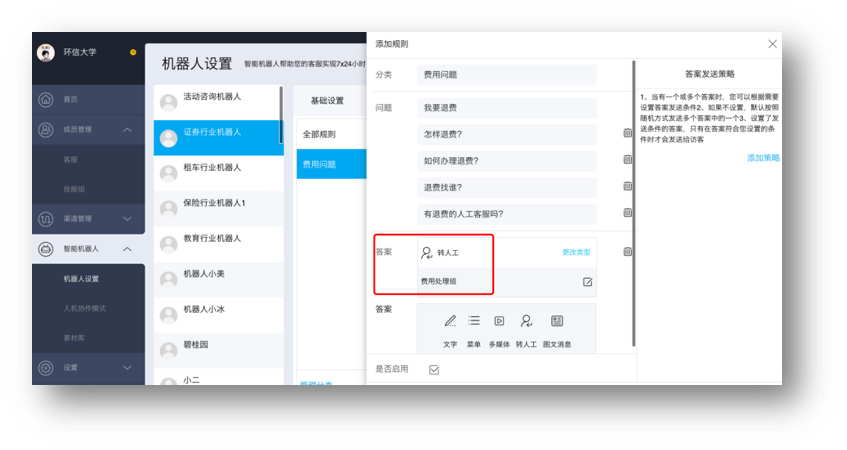
Task: Choose the 转人工 answer type icon below
Action: [x=526, y=321]
